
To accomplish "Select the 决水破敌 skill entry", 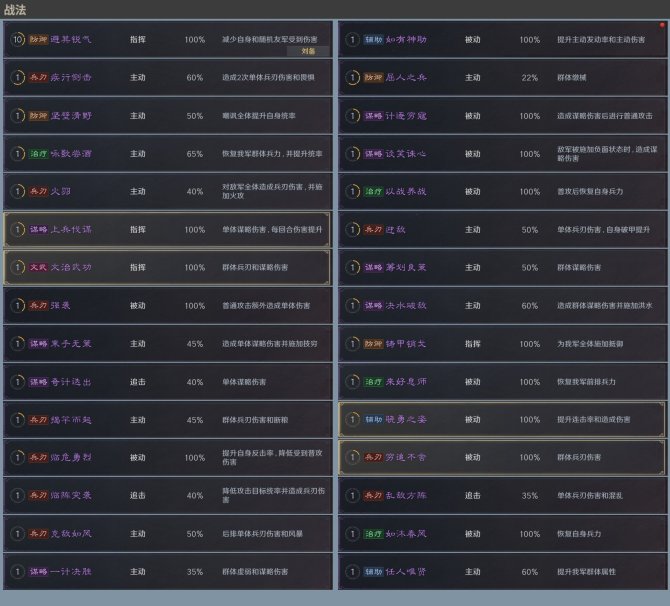I will (x=500, y=305).
